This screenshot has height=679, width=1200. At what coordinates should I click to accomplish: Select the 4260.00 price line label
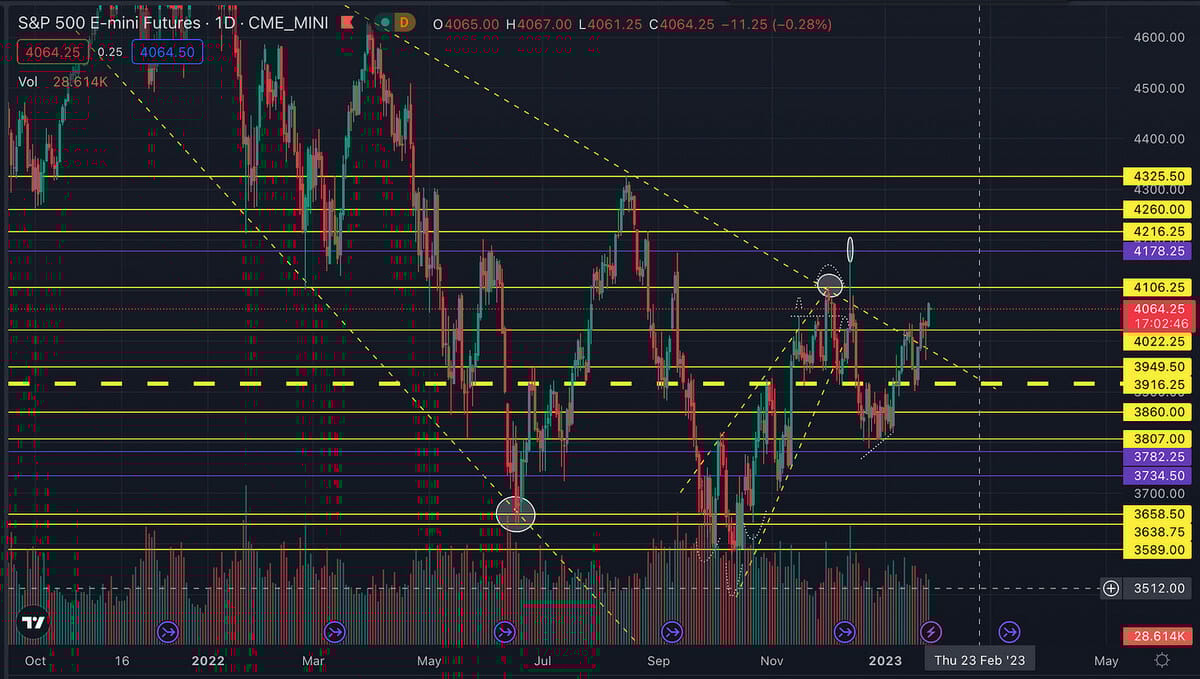pos(1159,210)
